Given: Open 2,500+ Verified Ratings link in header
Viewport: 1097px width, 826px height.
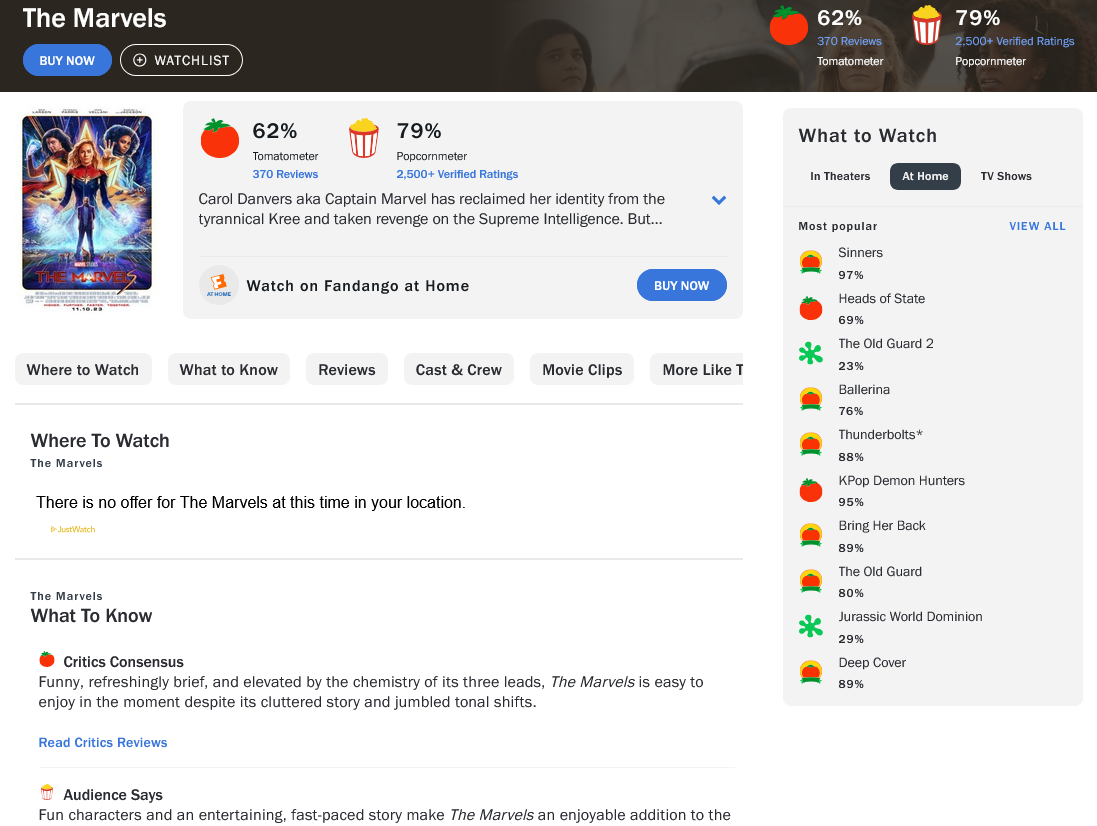Looking at the screenshot, I should coord(1014,41).
